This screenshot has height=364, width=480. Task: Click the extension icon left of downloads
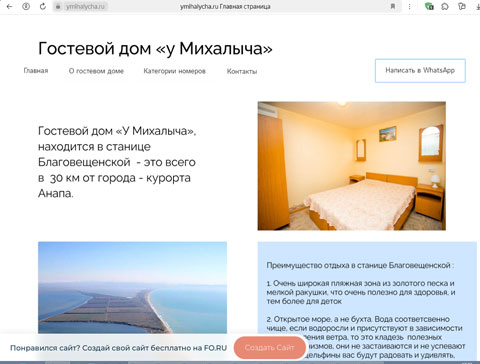pos(462,6)
